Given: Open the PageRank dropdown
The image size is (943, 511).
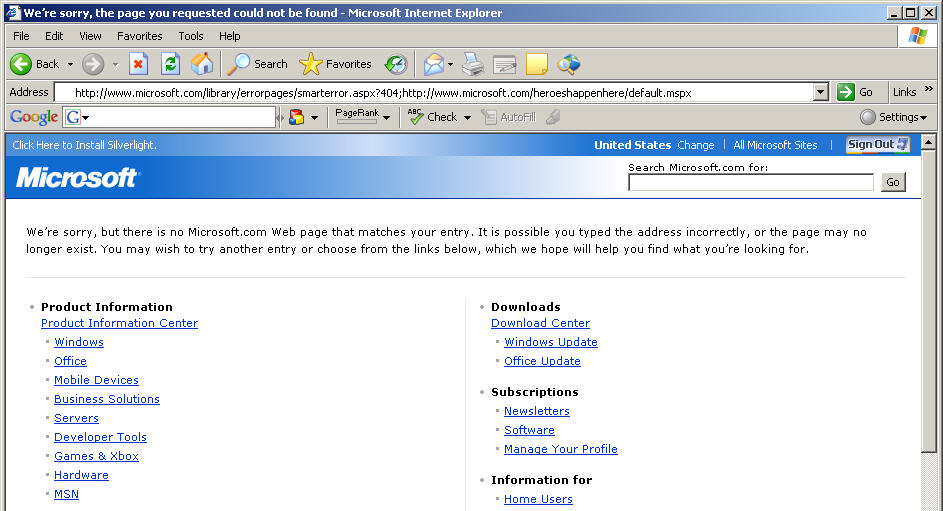Looking at the screenshot, I should (x=363, y=116).
